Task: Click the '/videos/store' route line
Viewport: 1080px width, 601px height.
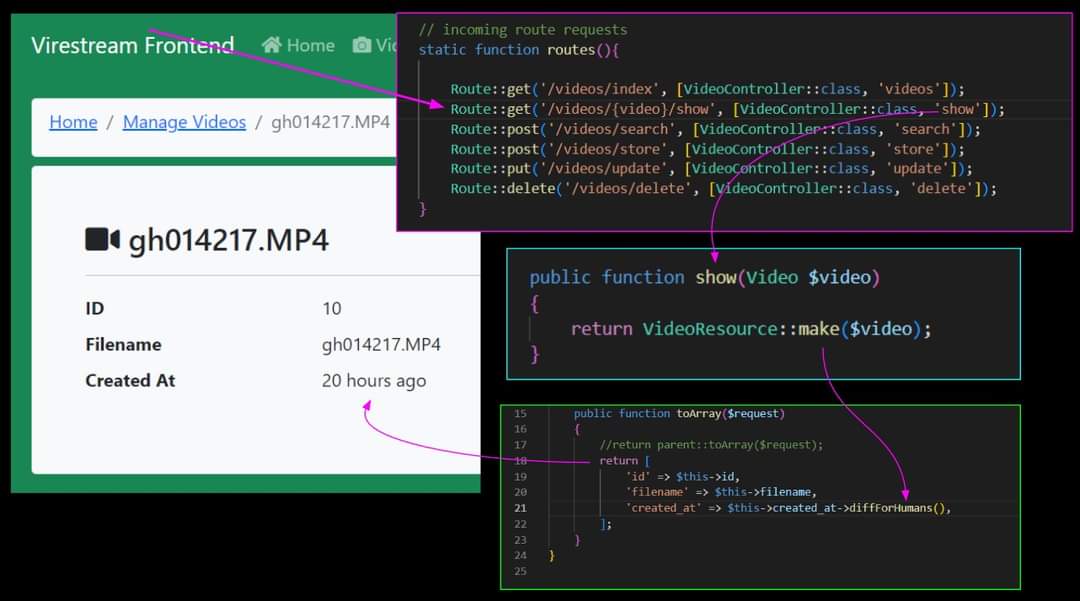Action: point(707,149)
